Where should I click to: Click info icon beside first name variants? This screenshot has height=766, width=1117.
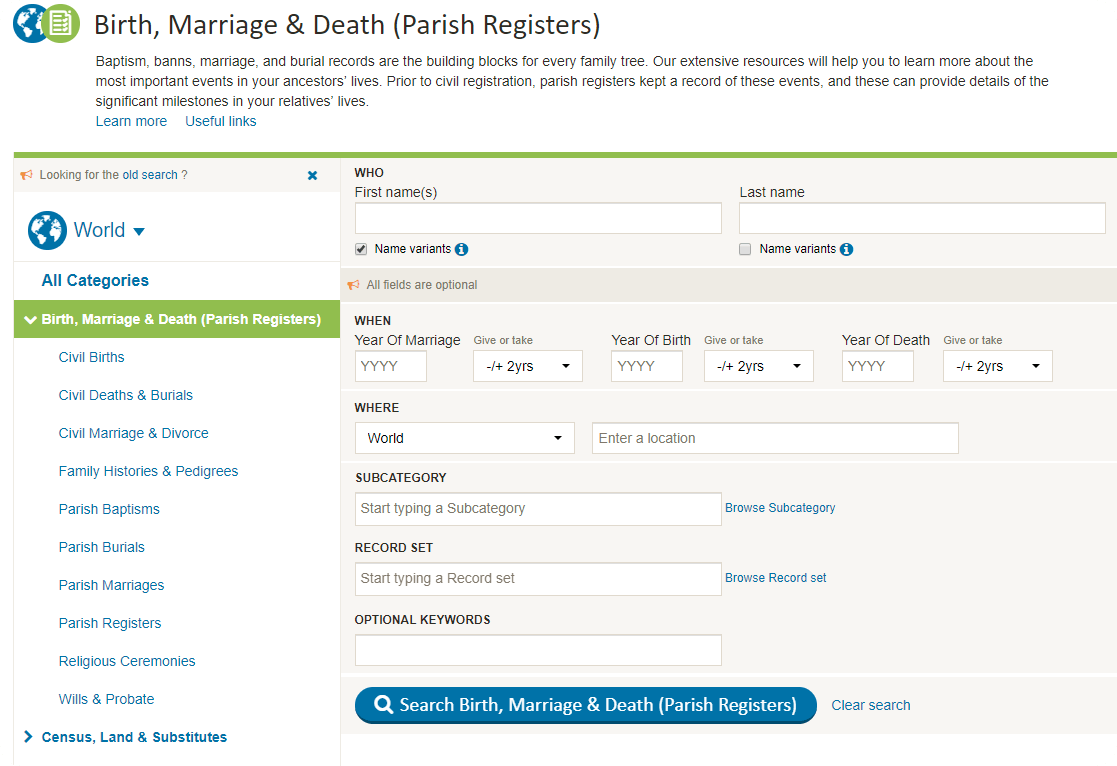[x=461, y=249]
